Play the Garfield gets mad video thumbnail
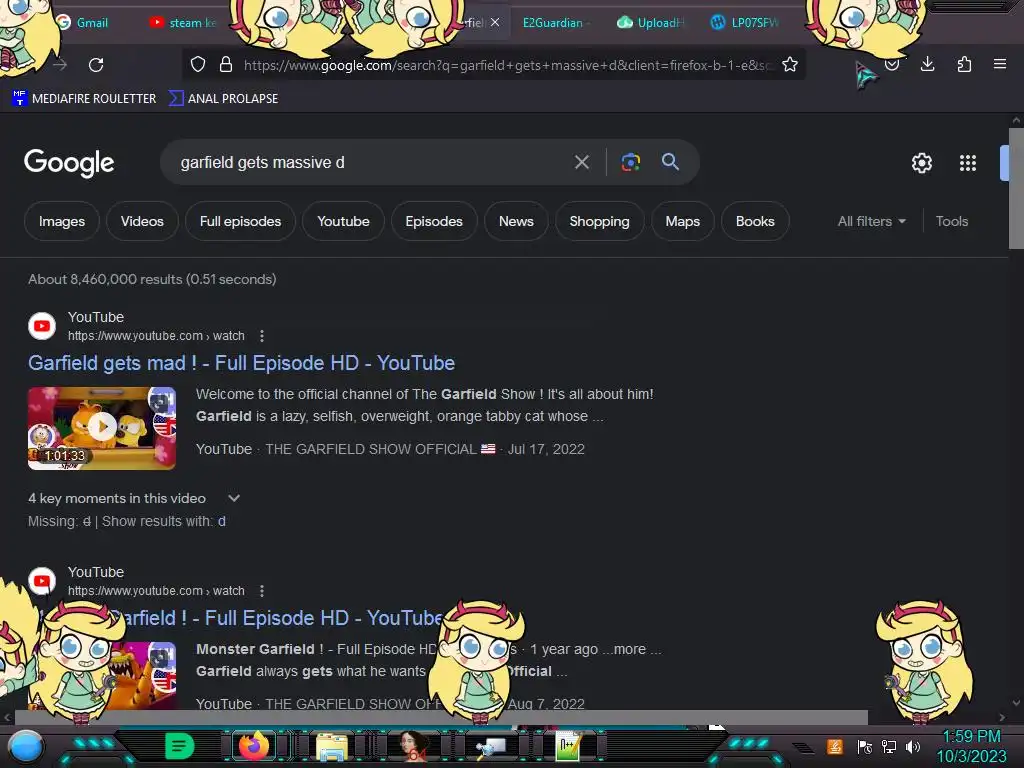This screenshot has height=768, width=1024. pyautogui.click(x=102, y=428)
